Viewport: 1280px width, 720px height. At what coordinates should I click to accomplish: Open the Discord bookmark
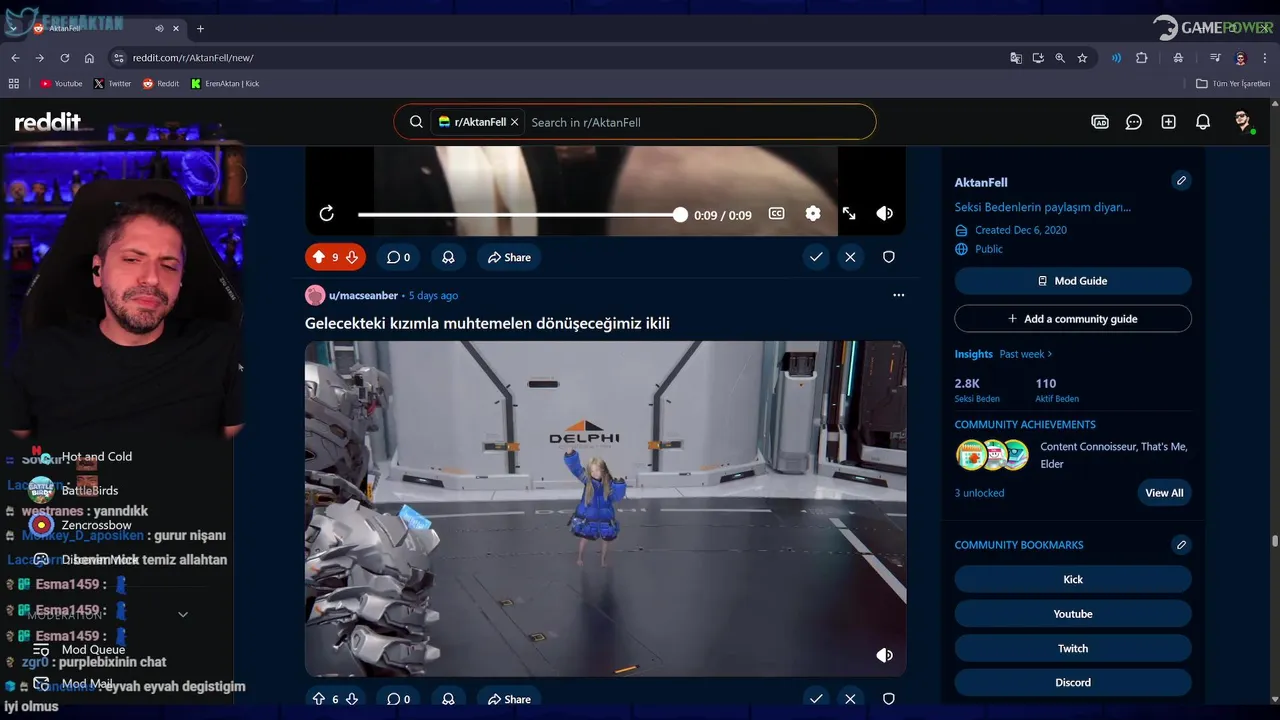tap(1073, 683)
